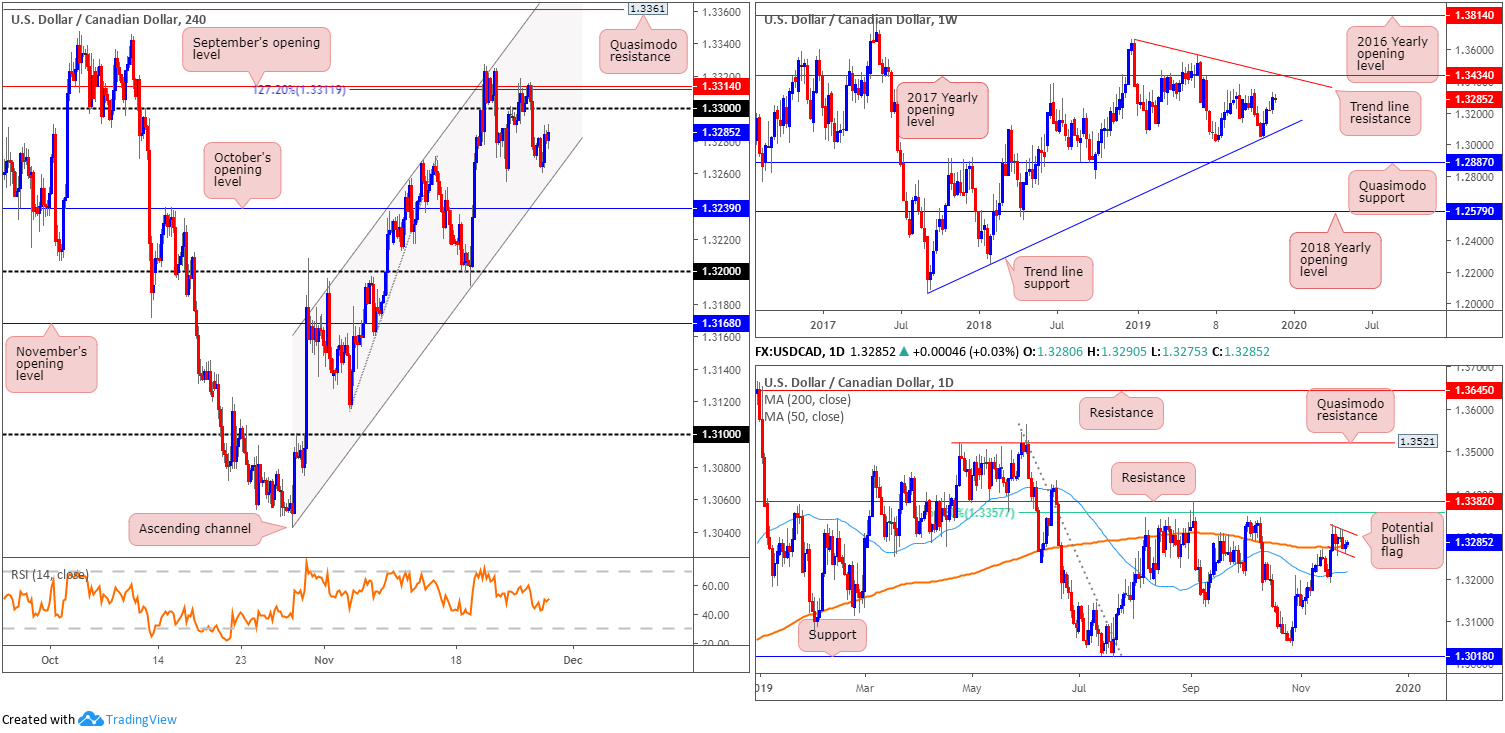Click the RSI (14, close) indicator label
The image size is (1505, 733).
point(50,575)
